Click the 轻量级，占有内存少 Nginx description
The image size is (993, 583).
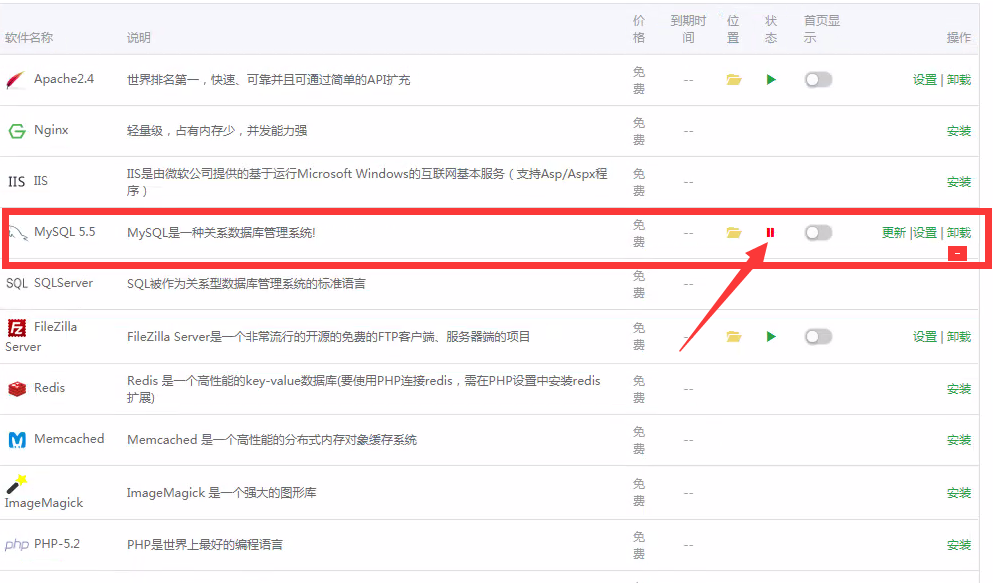pyautogui.click(x=217, y=131)
